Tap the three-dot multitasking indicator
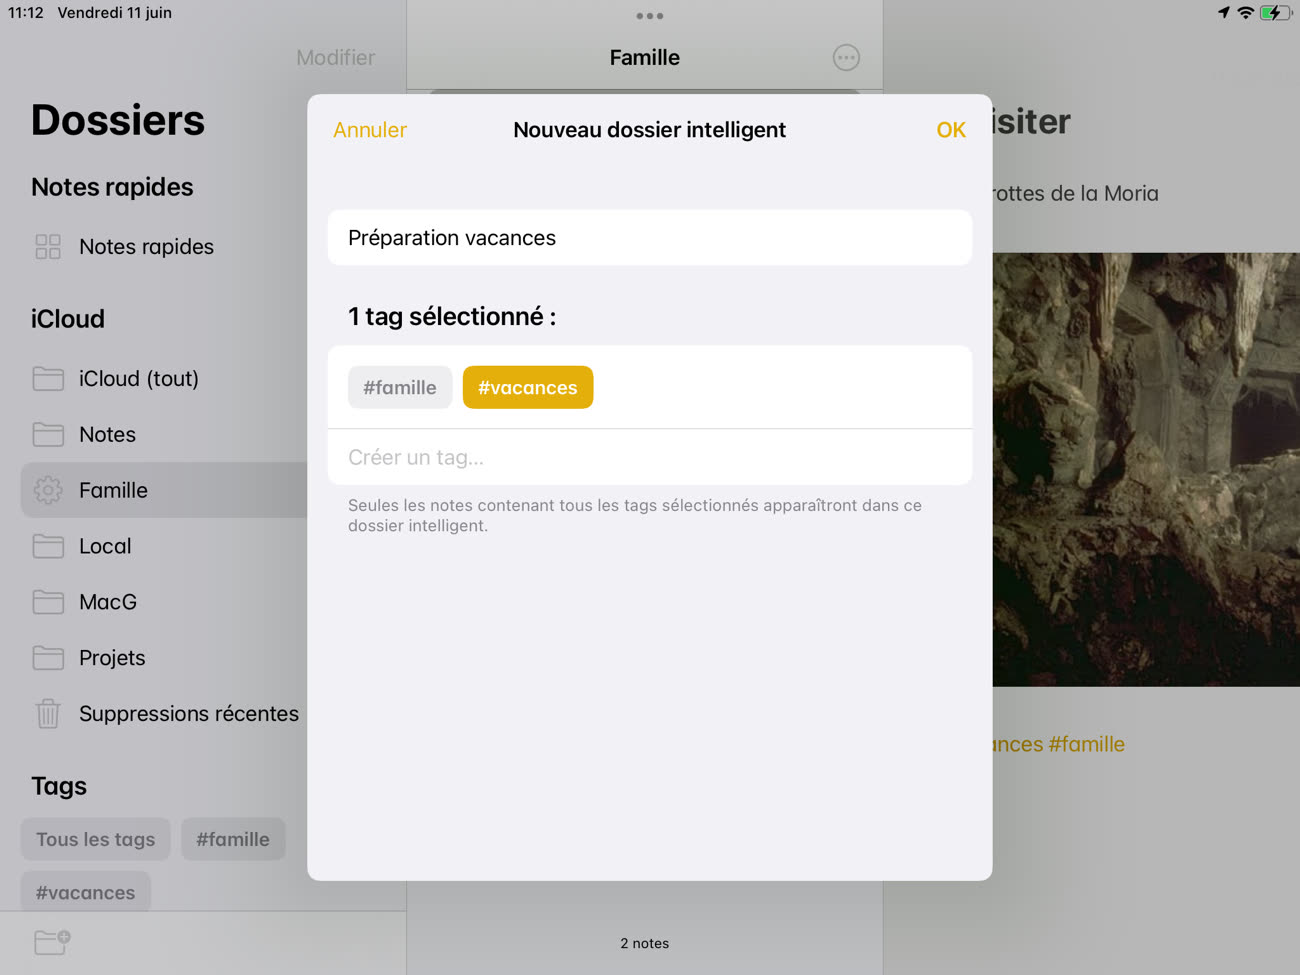The height and width of the screenshot is (975, 1300). click(650, 16)
